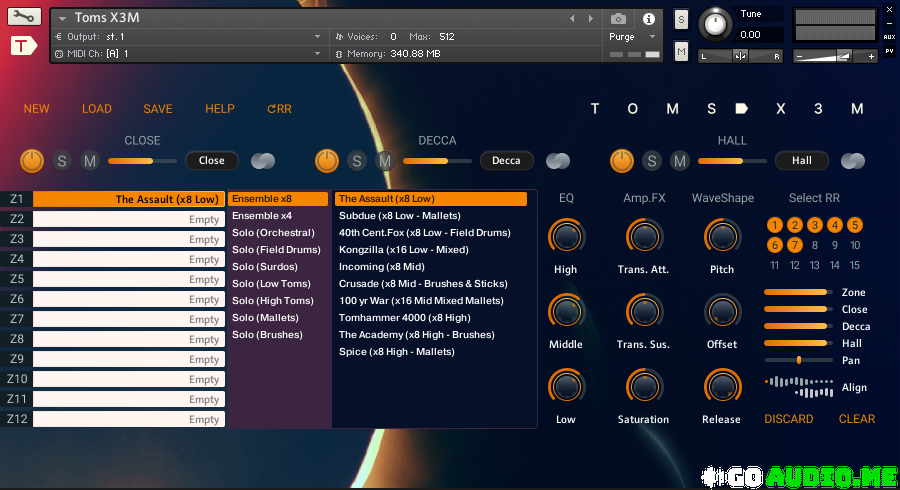Click the orange T logo icon
The image size is (900, 490).
click(24, 46)
